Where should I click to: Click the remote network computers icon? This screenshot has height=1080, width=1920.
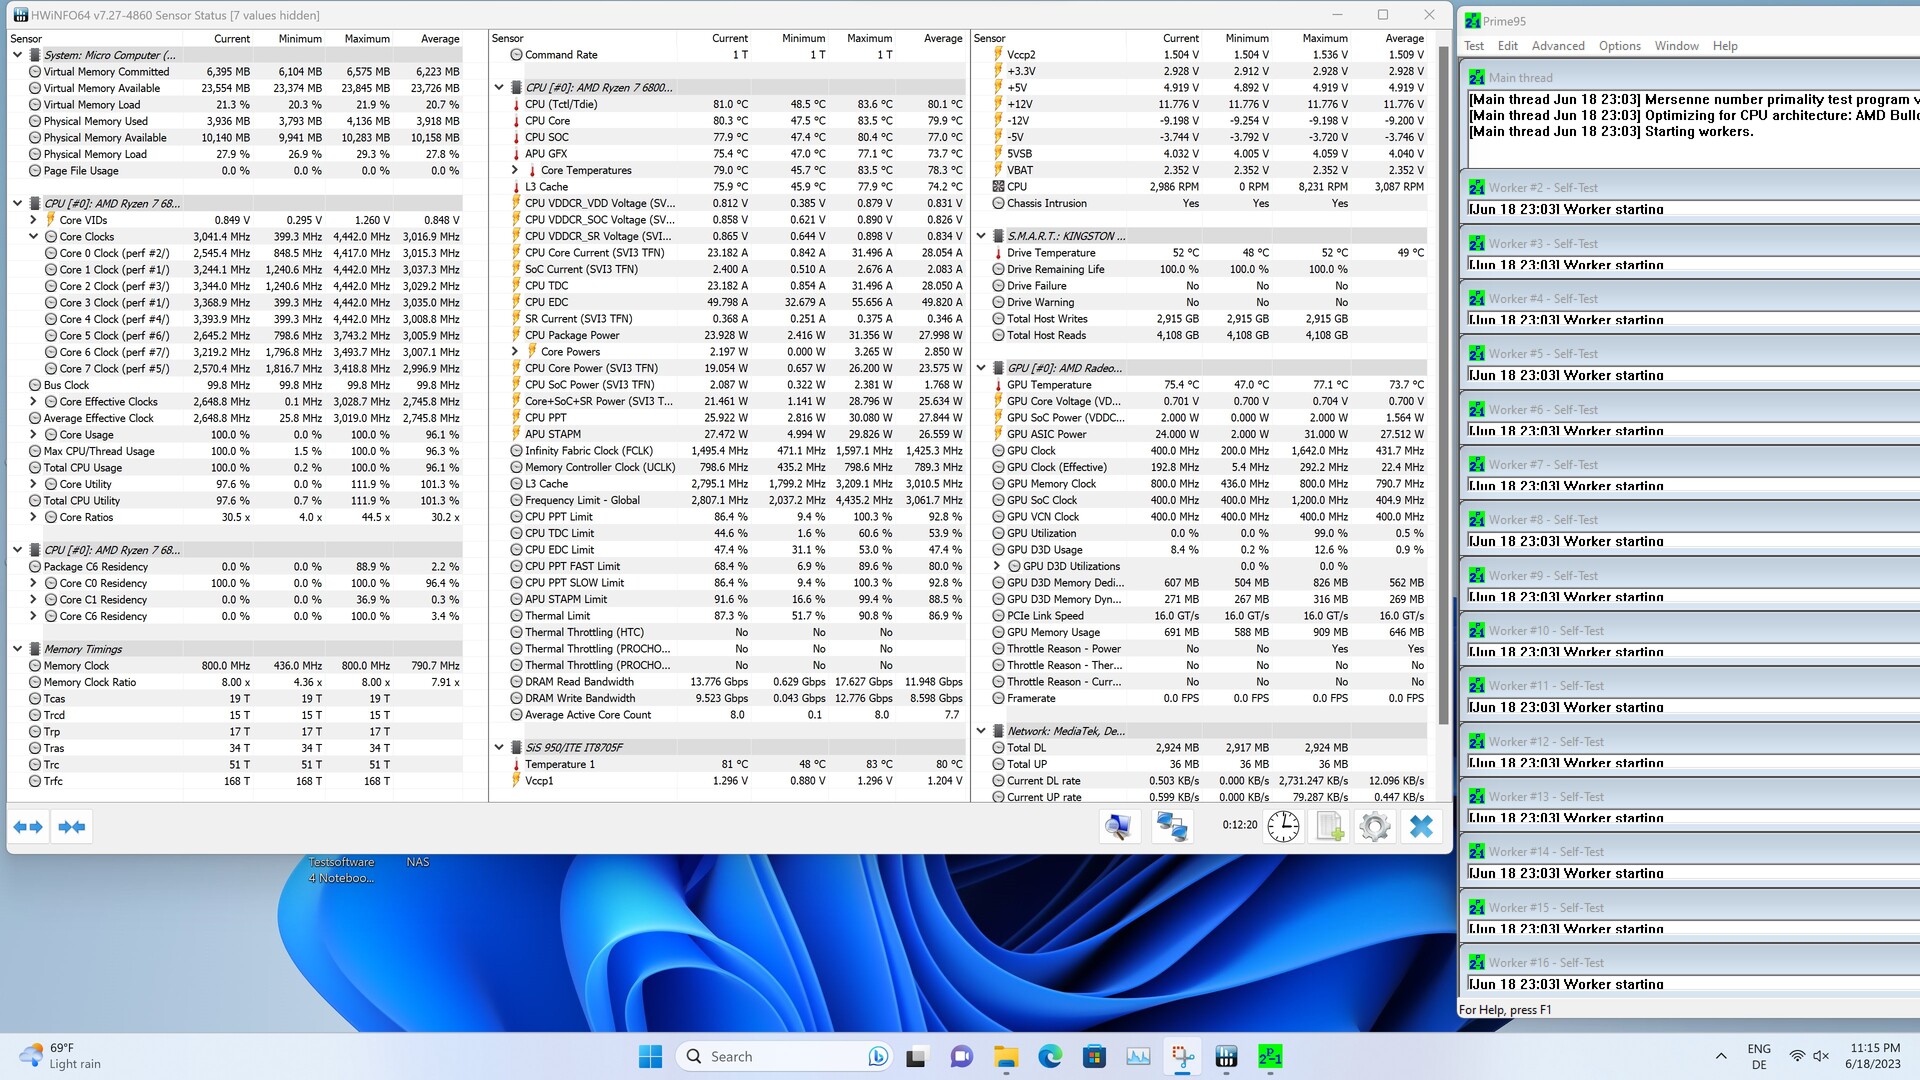(x=1171, y=826)
